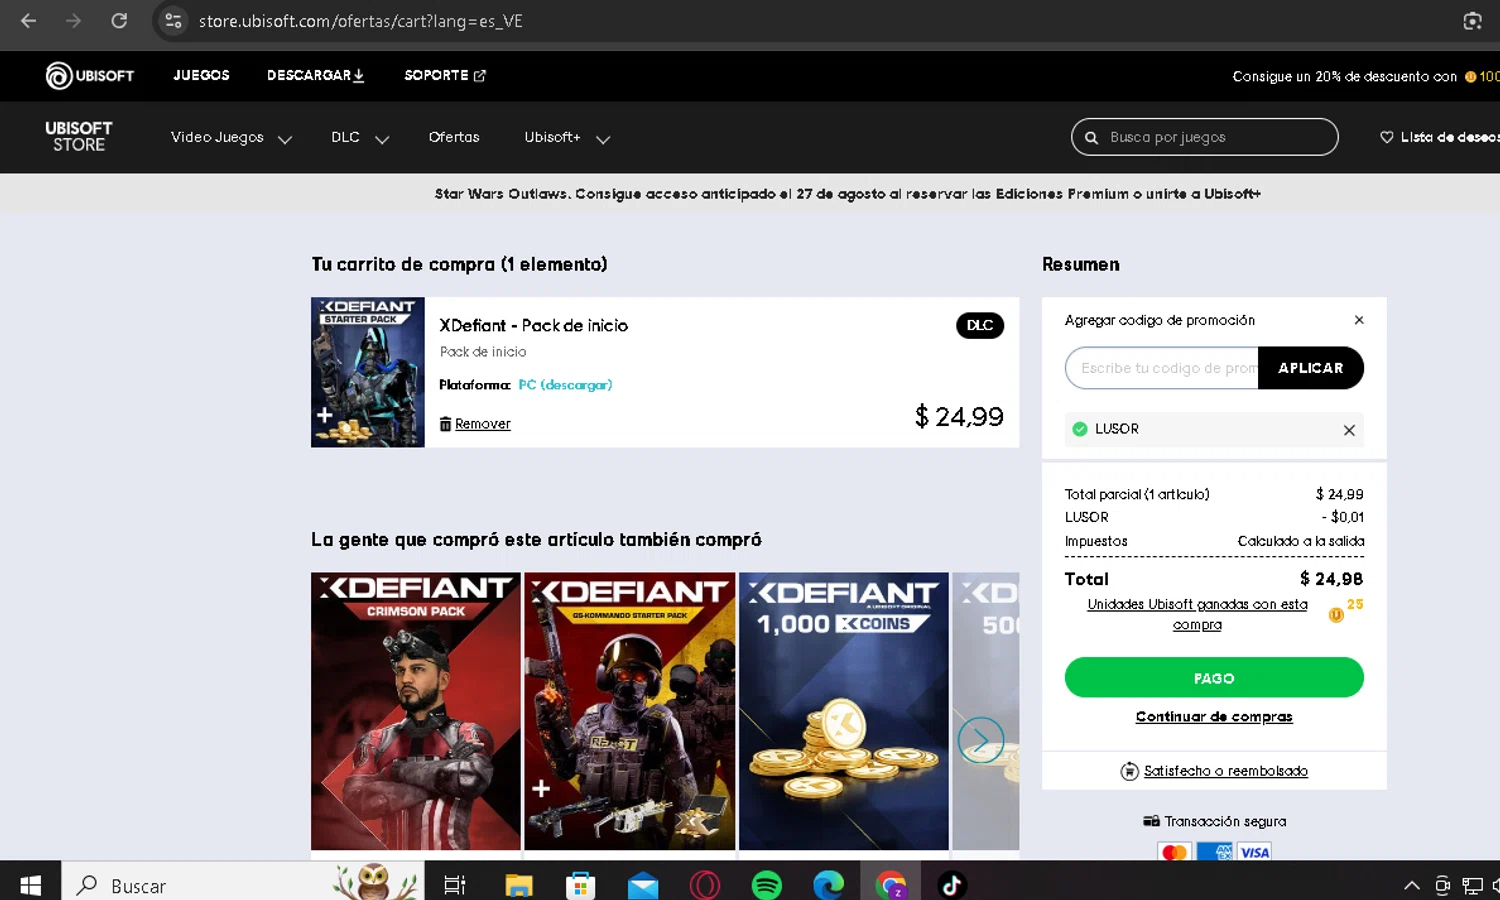The height and width of the screenshot is (900, 1500).
Task: Open XDefiant - Pack de inicio title
Action: coord(534,325)
